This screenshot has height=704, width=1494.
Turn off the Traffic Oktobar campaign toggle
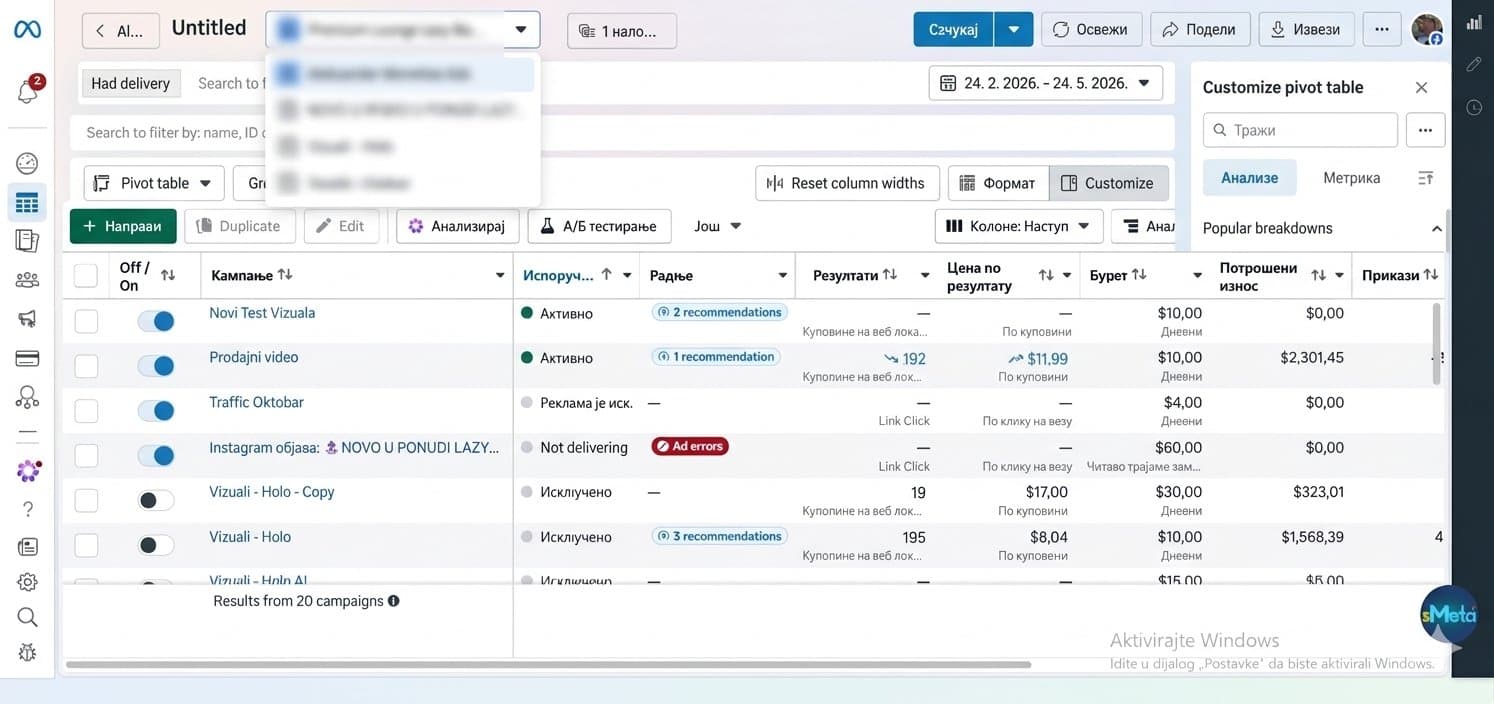[156, 411]
